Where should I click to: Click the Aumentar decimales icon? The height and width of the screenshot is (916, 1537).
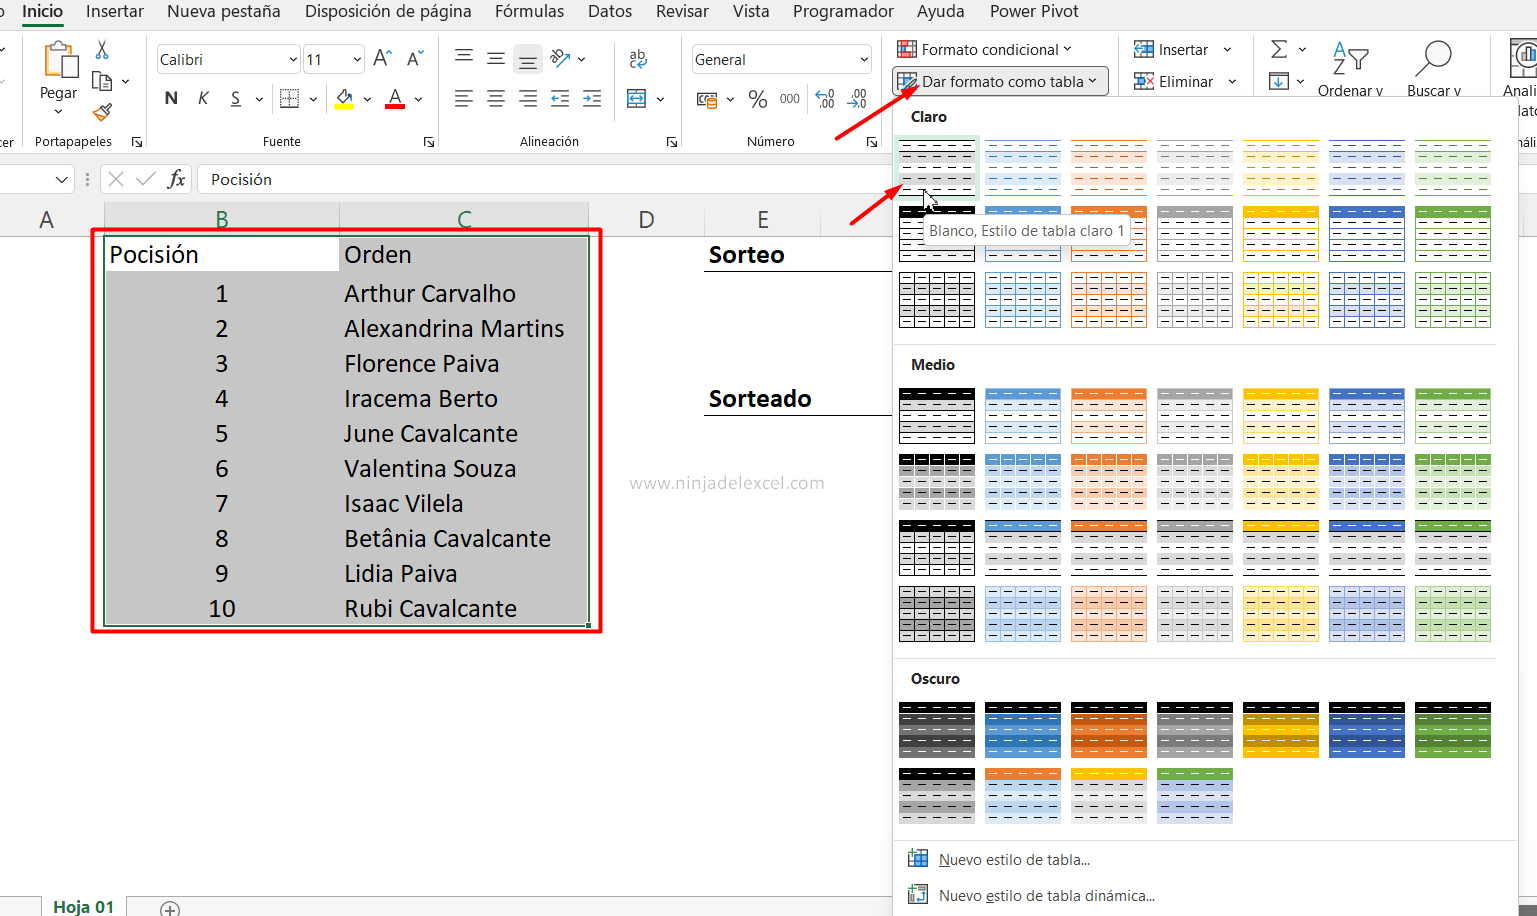pos(822,98)
